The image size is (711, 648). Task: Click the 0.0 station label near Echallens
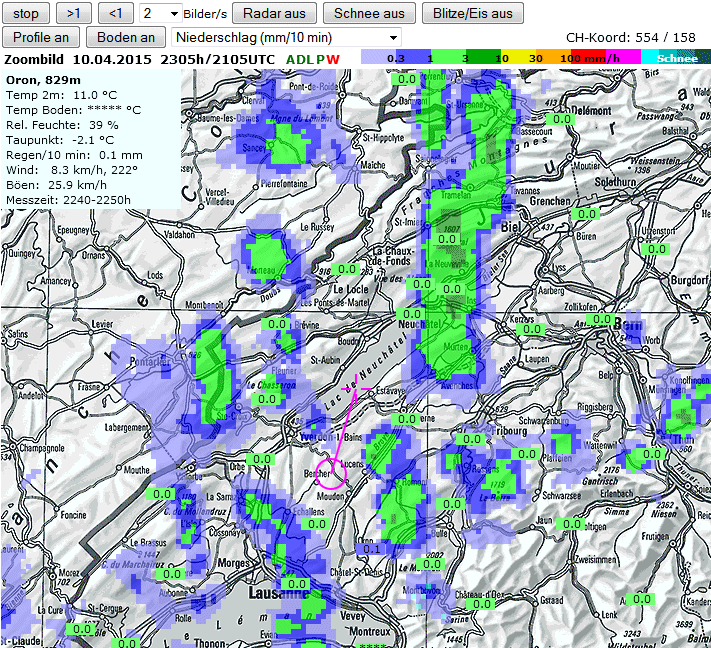pyautogui.click(x=317, y=524)
